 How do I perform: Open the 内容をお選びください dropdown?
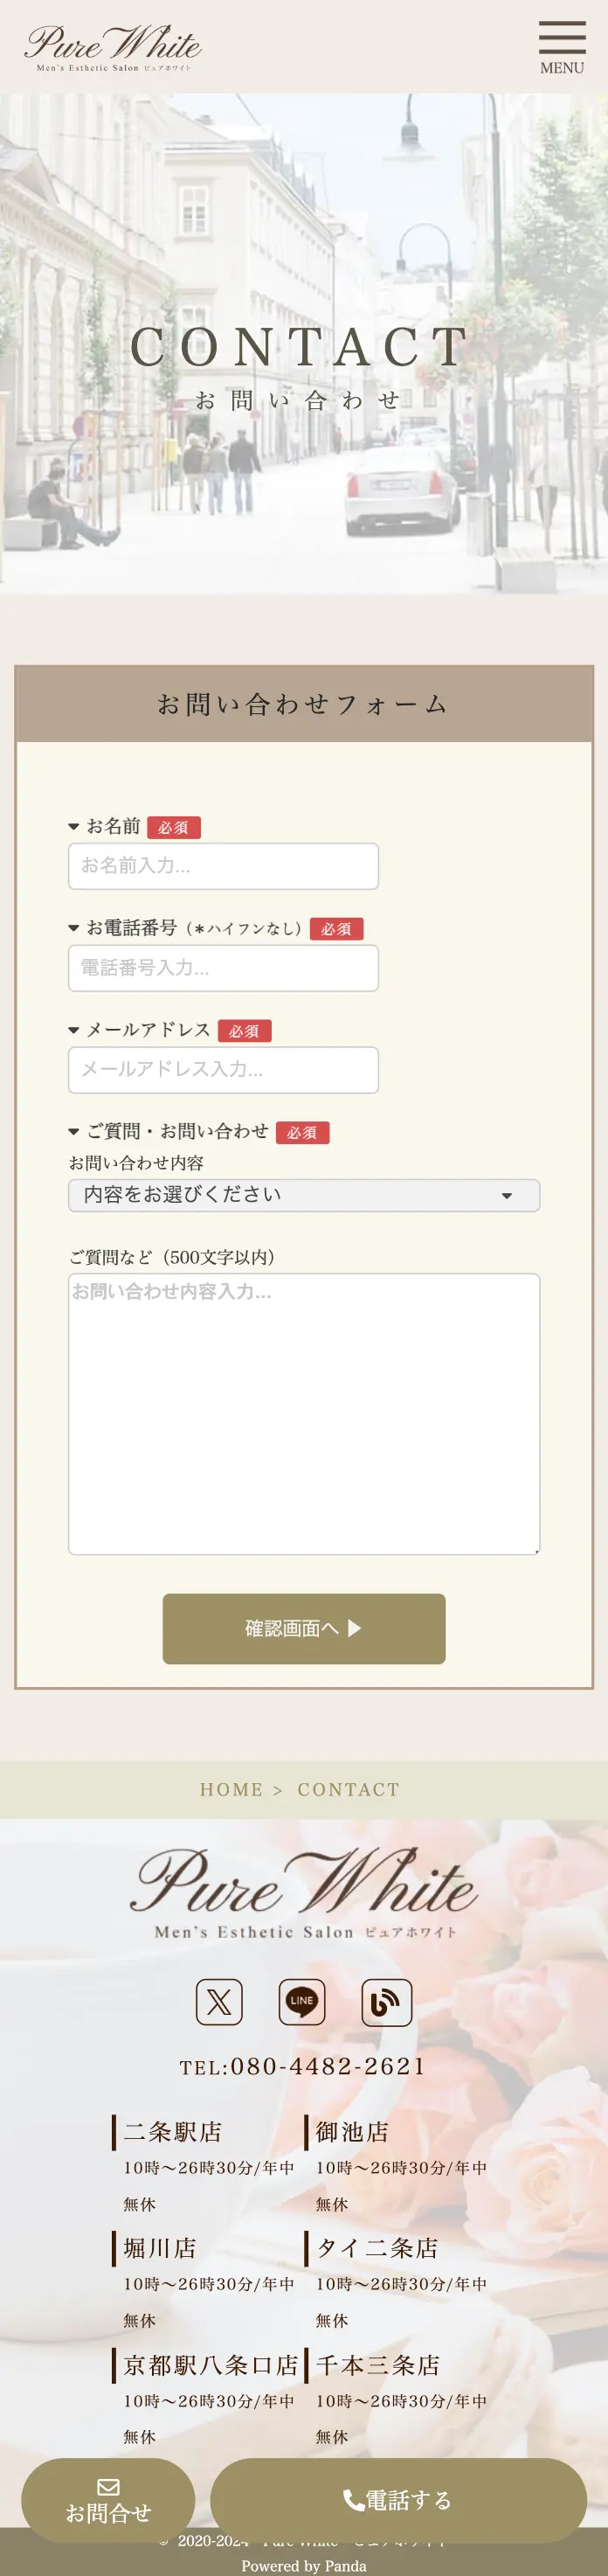[304, 1195]
